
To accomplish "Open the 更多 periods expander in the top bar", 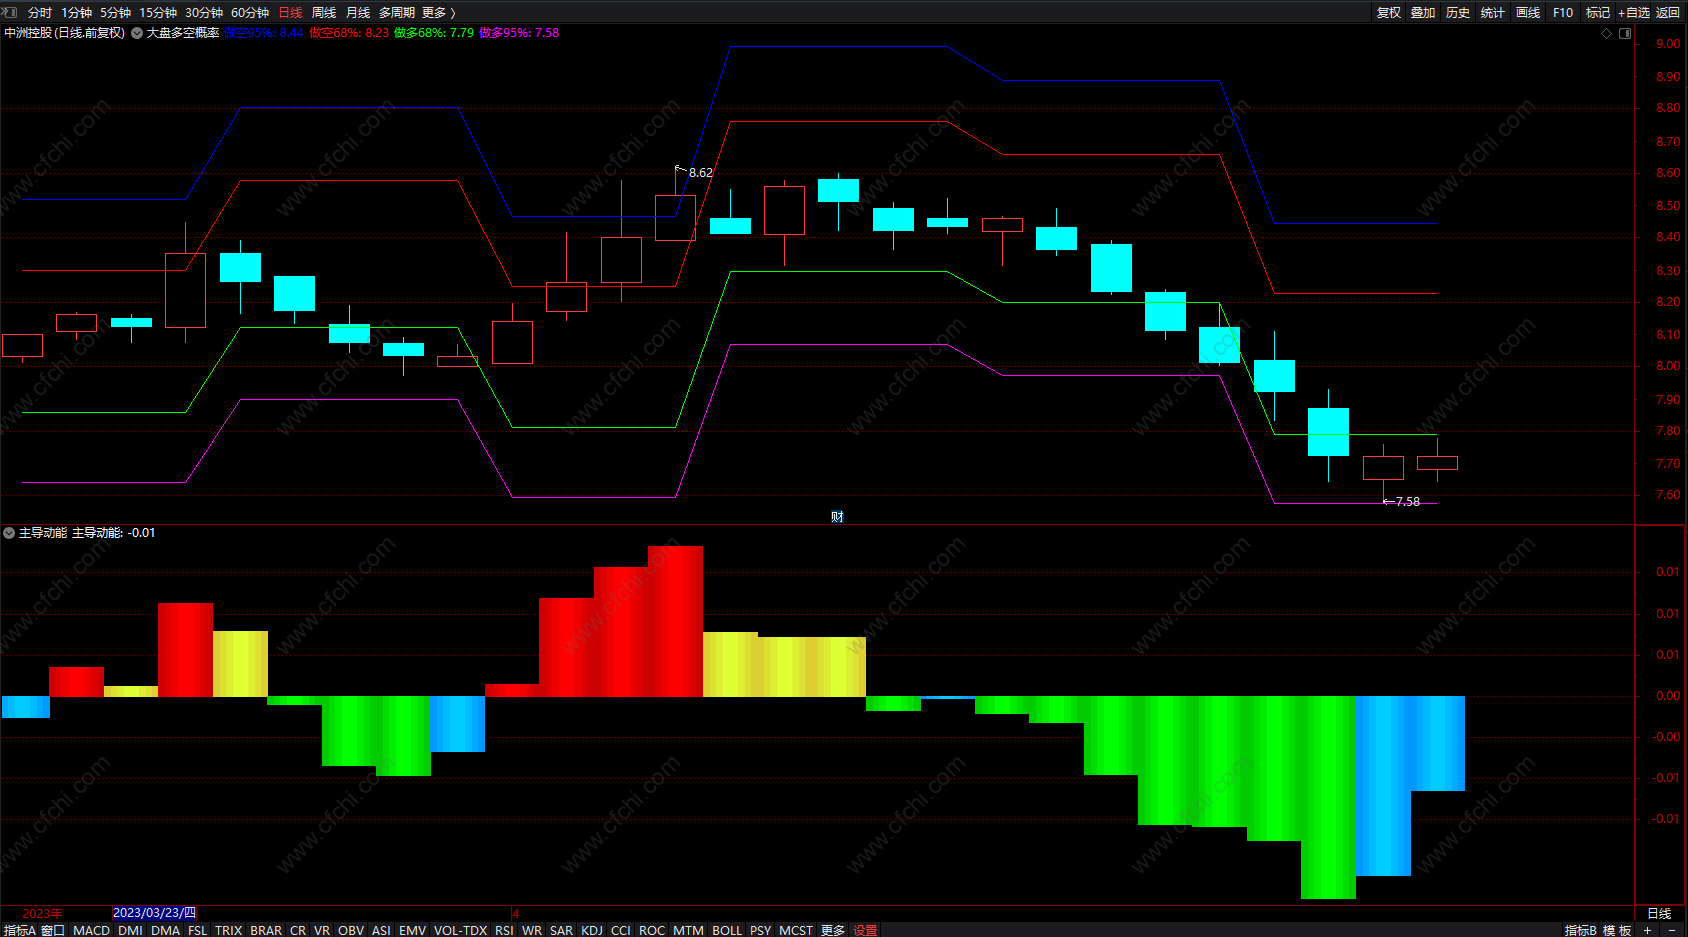I will click(x=439, y=13).
